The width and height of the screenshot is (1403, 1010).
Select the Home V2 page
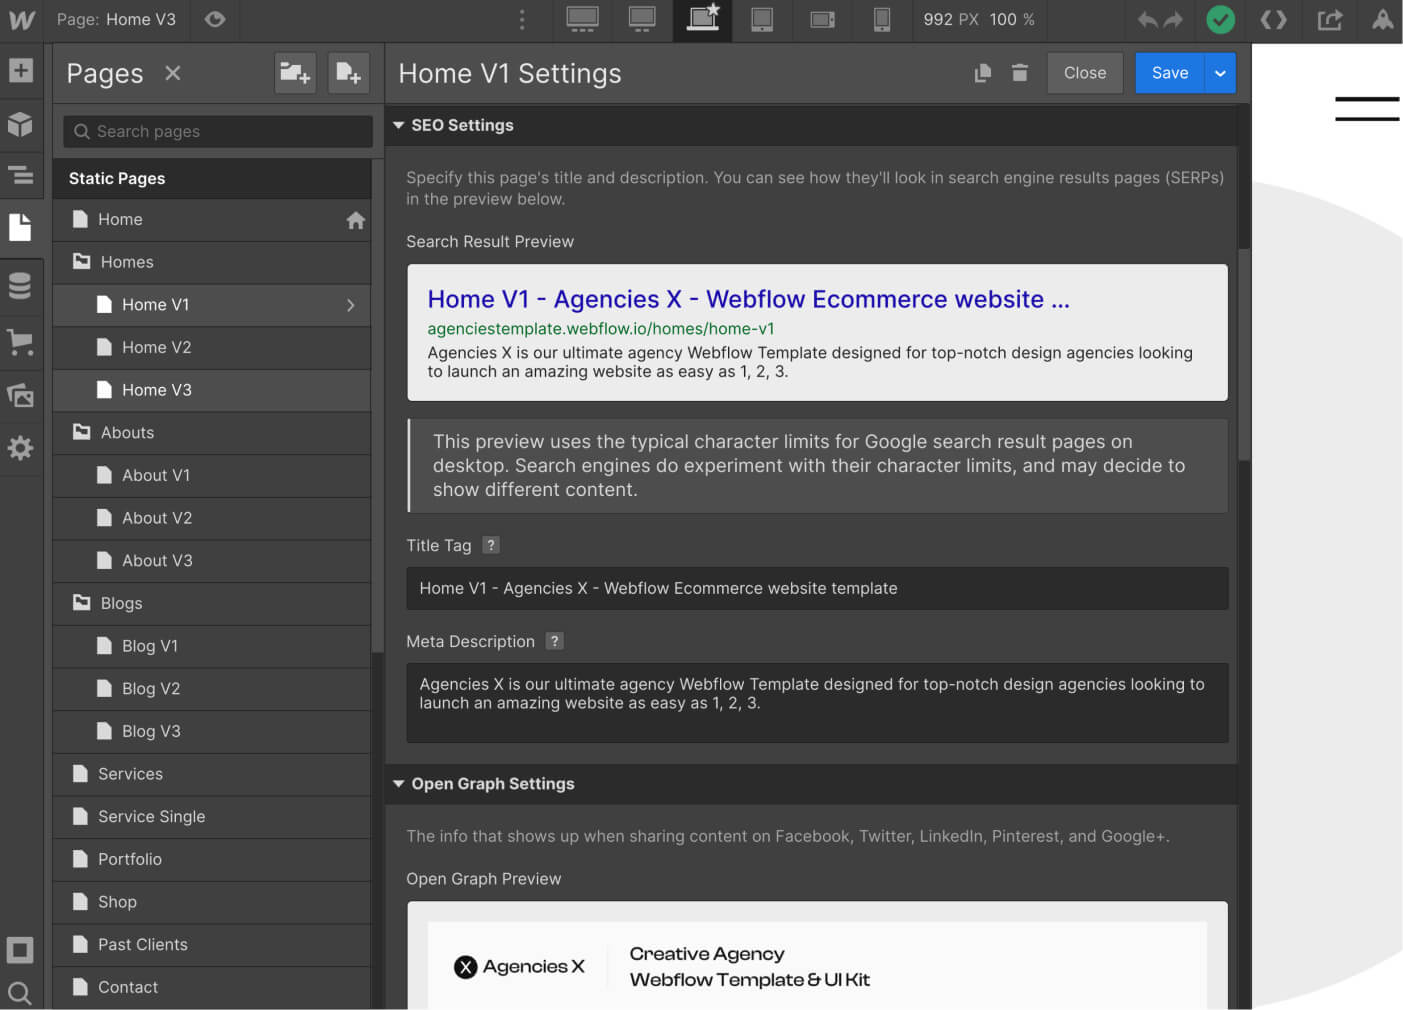[212, 348]
